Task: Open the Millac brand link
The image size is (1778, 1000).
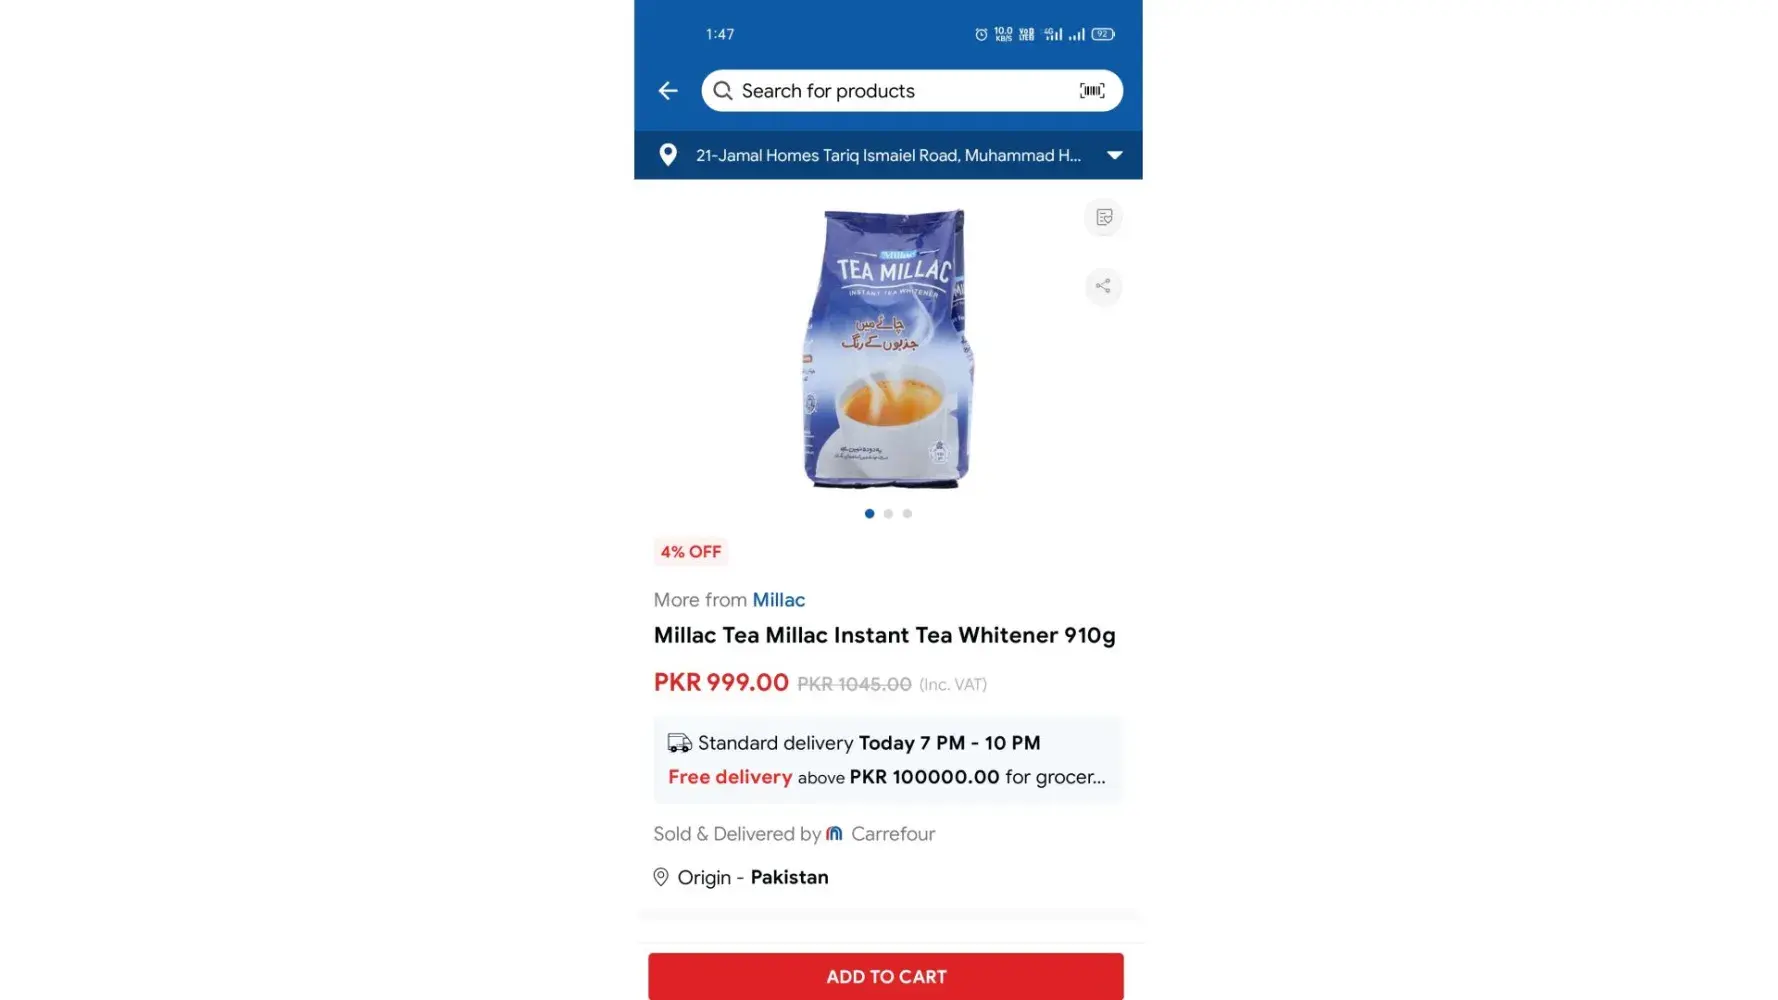Action: tap(778, 600)
